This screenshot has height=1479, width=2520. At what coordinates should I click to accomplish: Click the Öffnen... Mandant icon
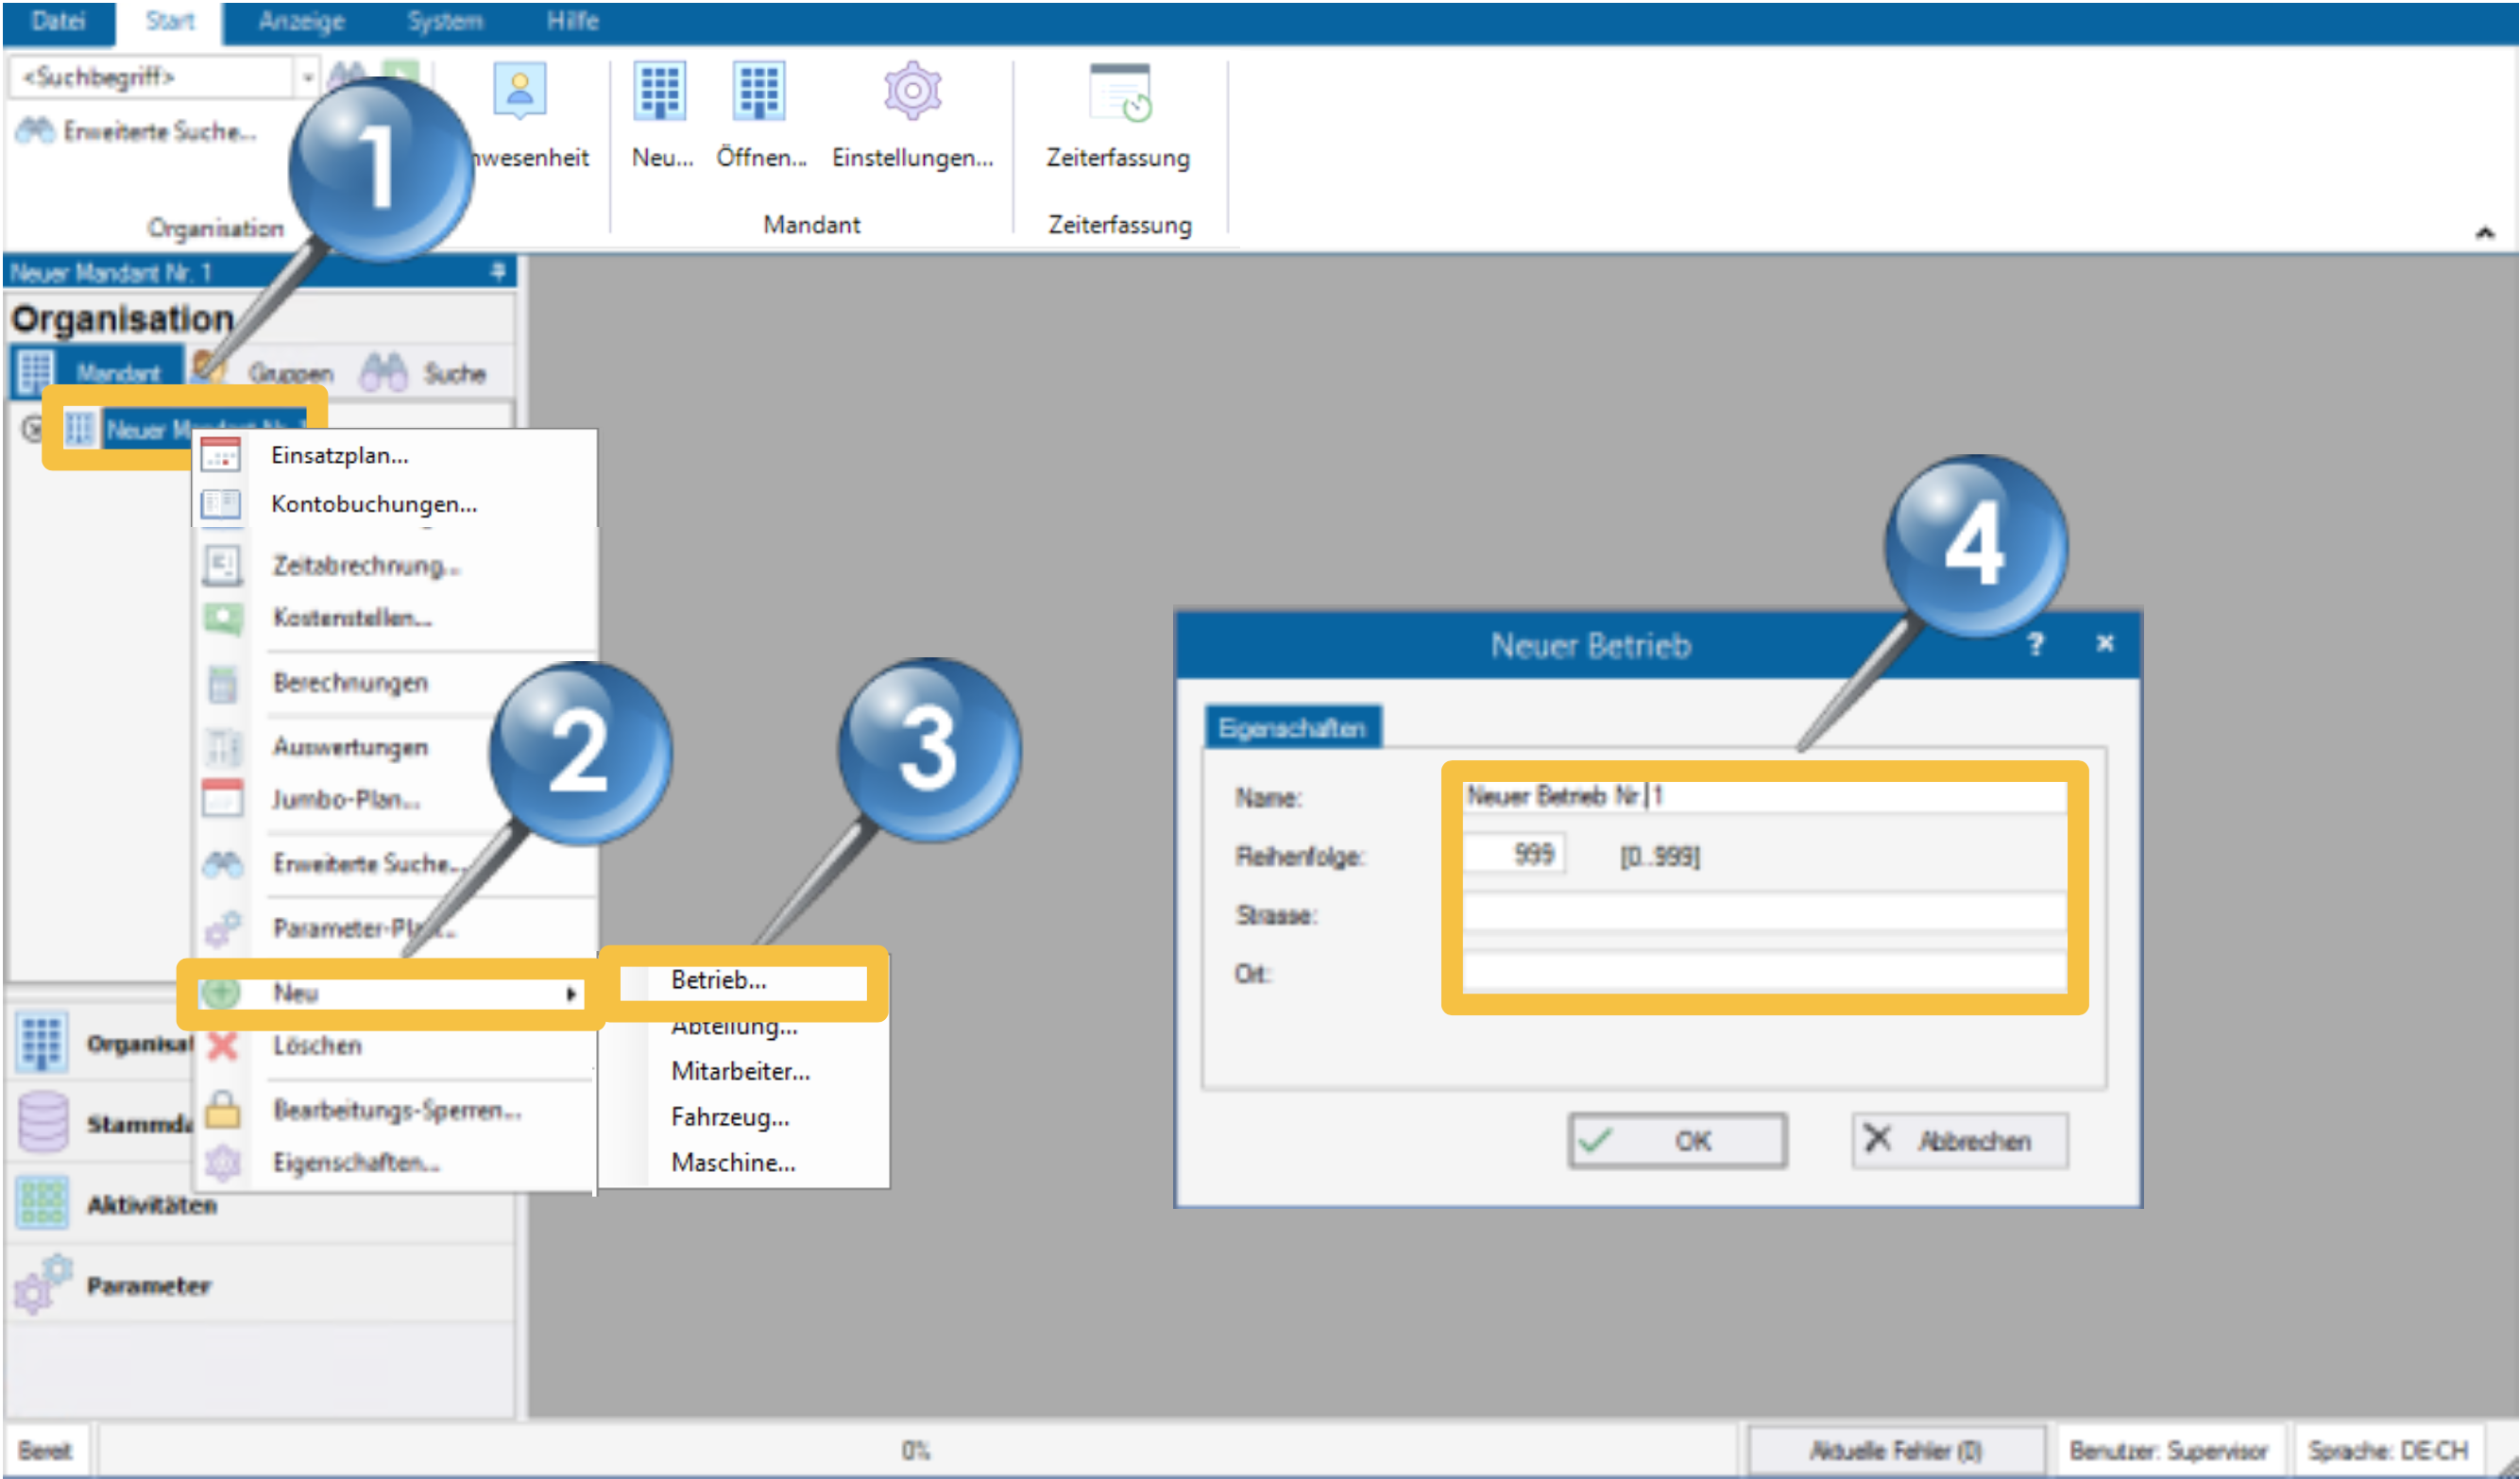[x=758, y=92]
